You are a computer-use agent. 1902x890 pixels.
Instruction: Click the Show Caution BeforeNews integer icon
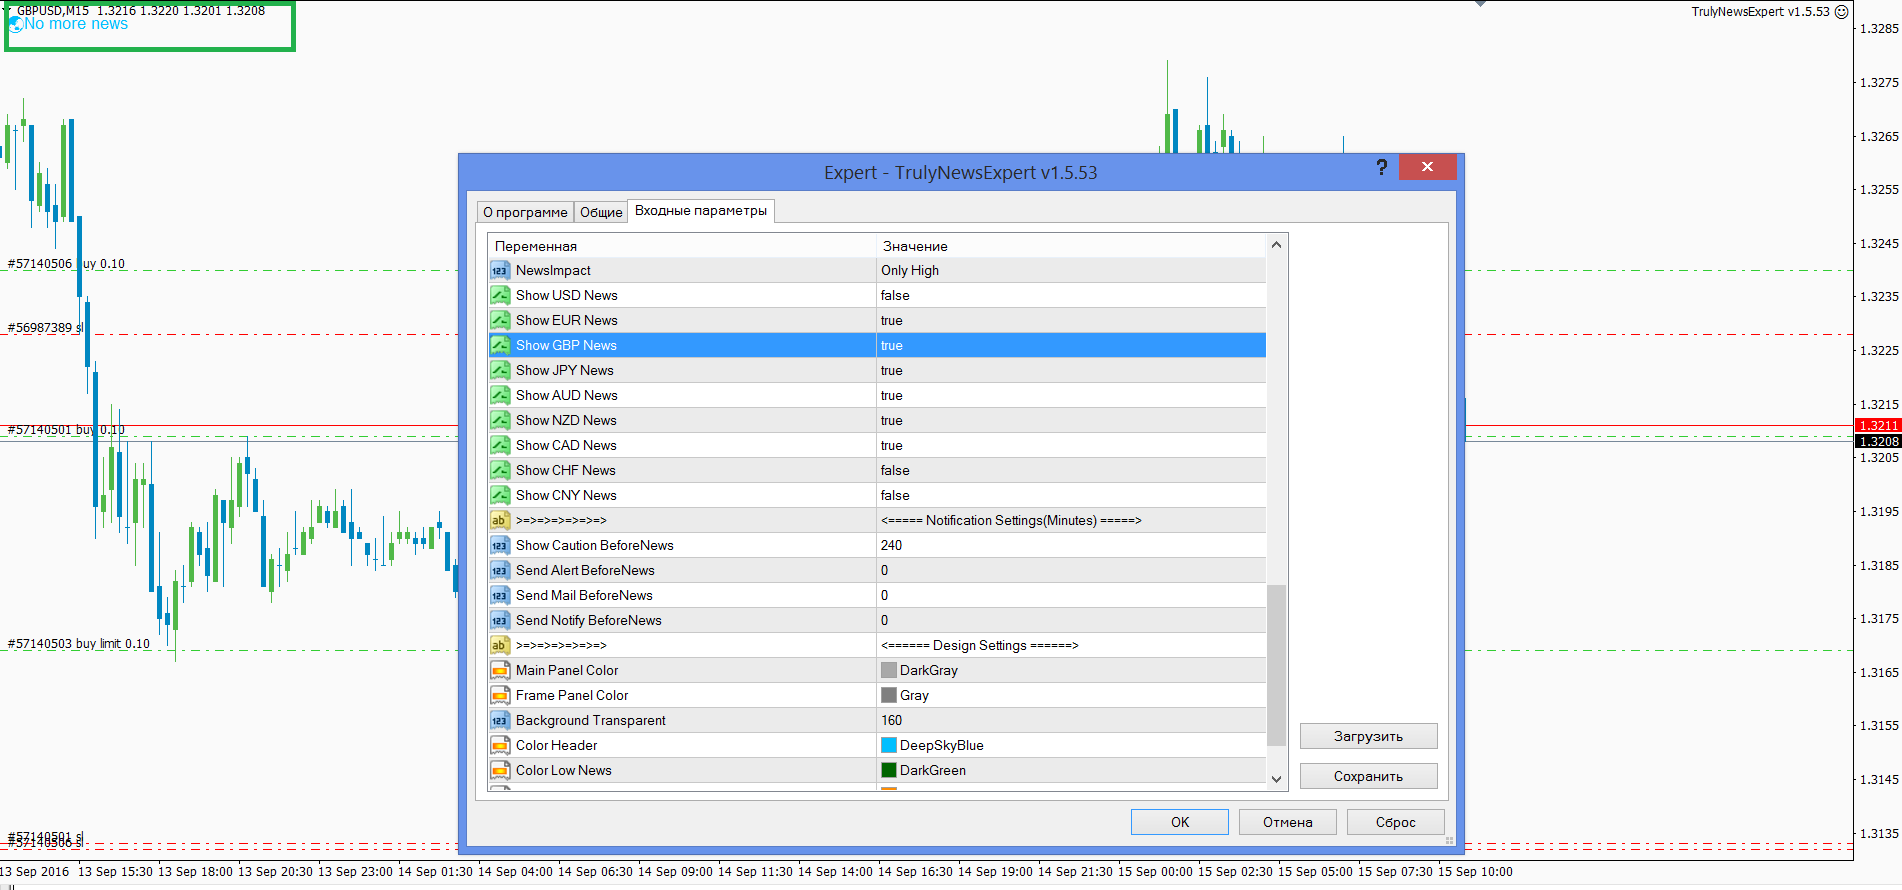click(500, 545)
